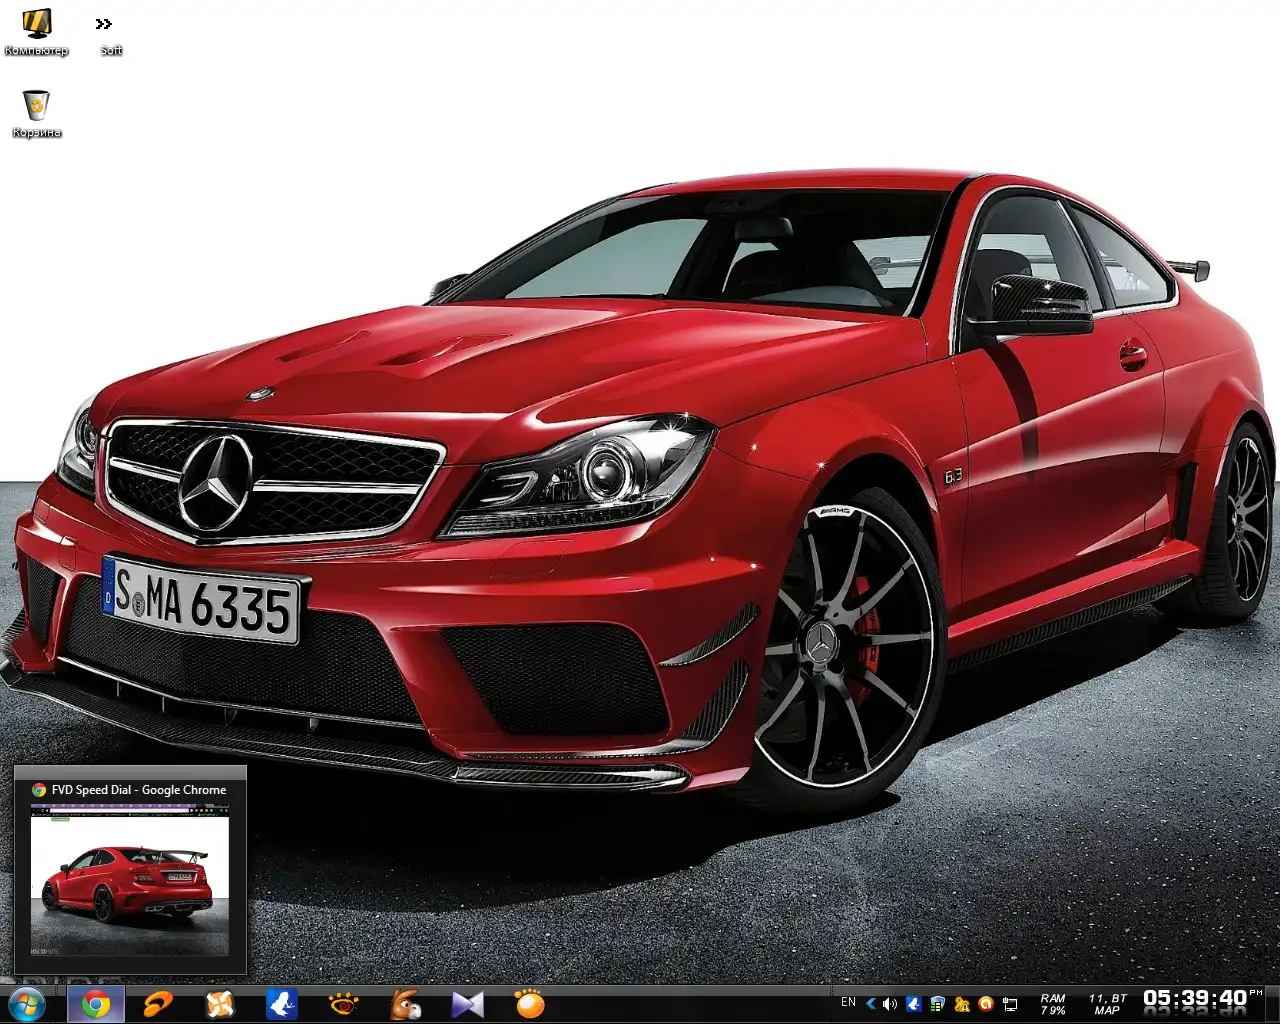Click the RAM 79% usage indicator
Screen dimensions: 1280x1024
pyautogui.click(x=1053, y=1004)
